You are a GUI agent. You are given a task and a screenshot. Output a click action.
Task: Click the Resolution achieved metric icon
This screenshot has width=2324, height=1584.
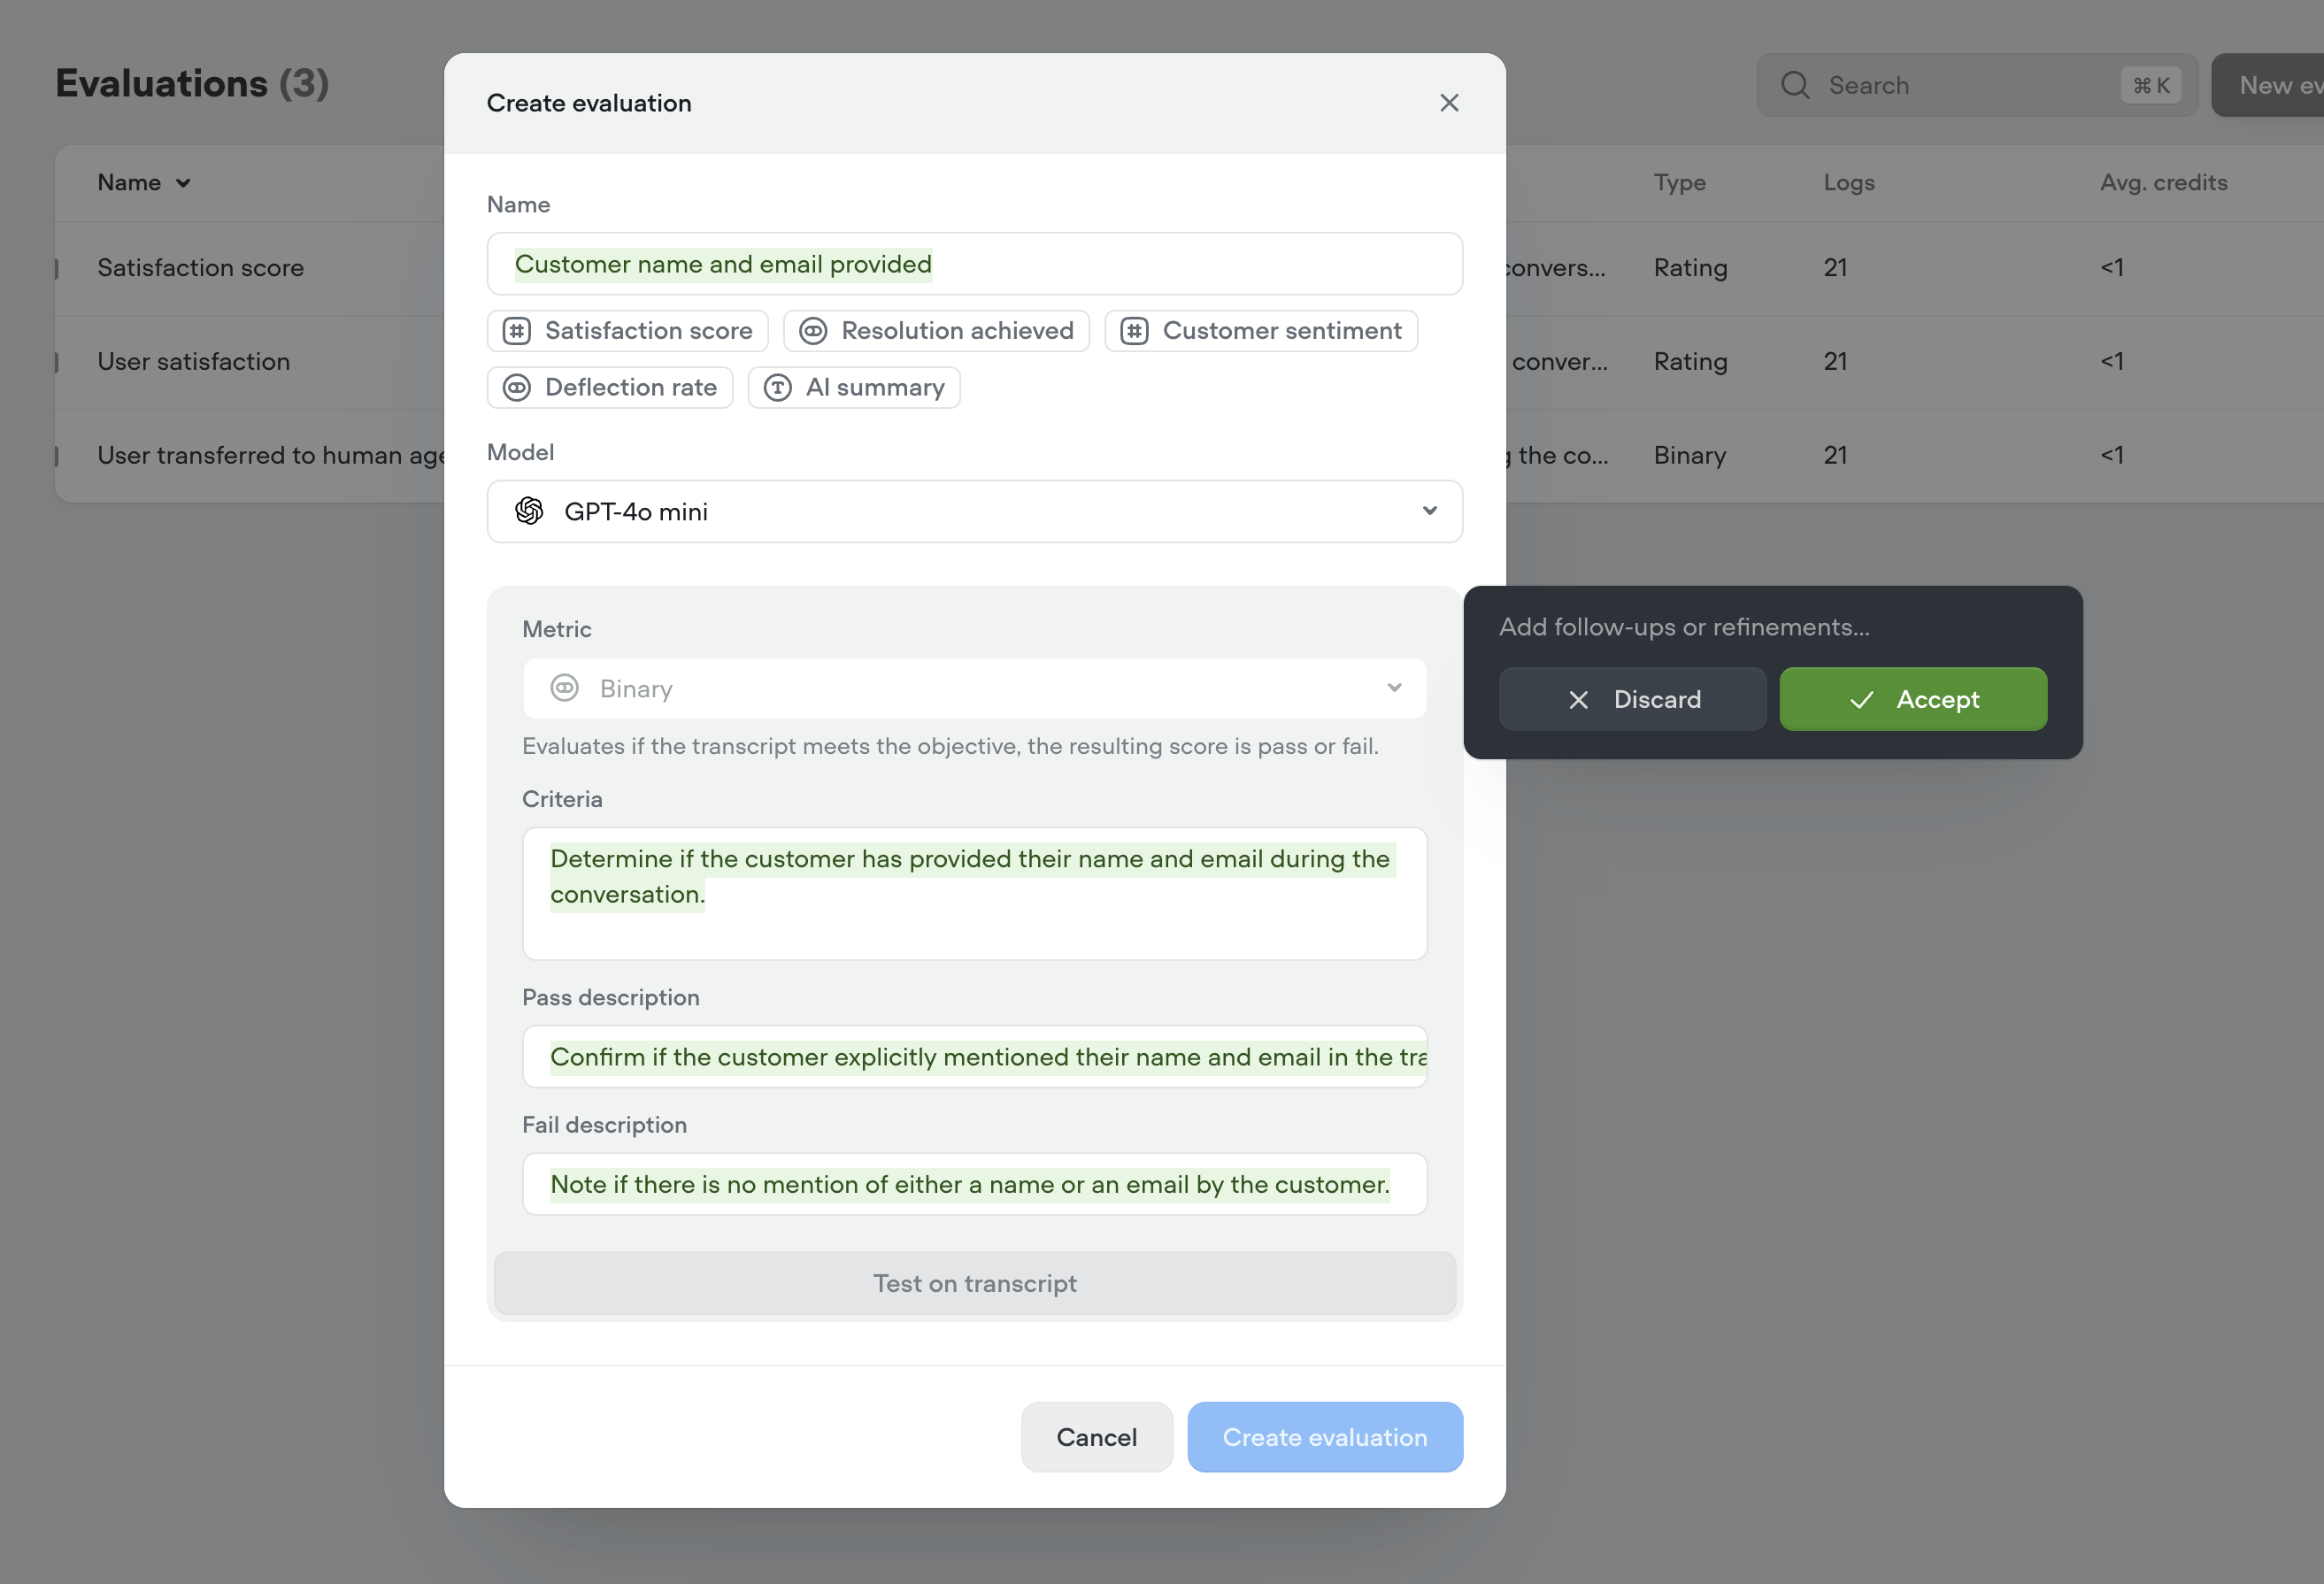point(814,330)
